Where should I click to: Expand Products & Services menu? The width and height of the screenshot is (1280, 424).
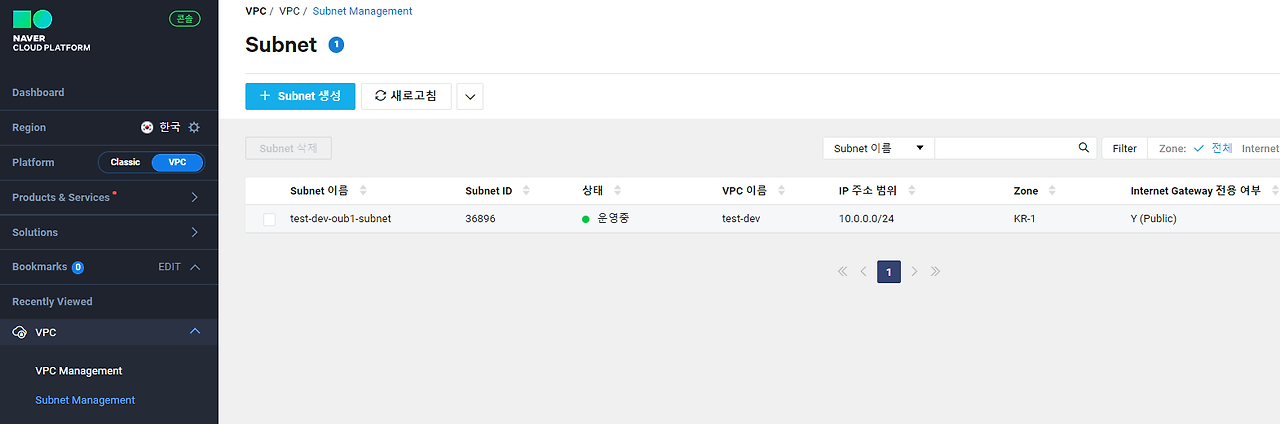pyautogui.click(x=195, y=197)
